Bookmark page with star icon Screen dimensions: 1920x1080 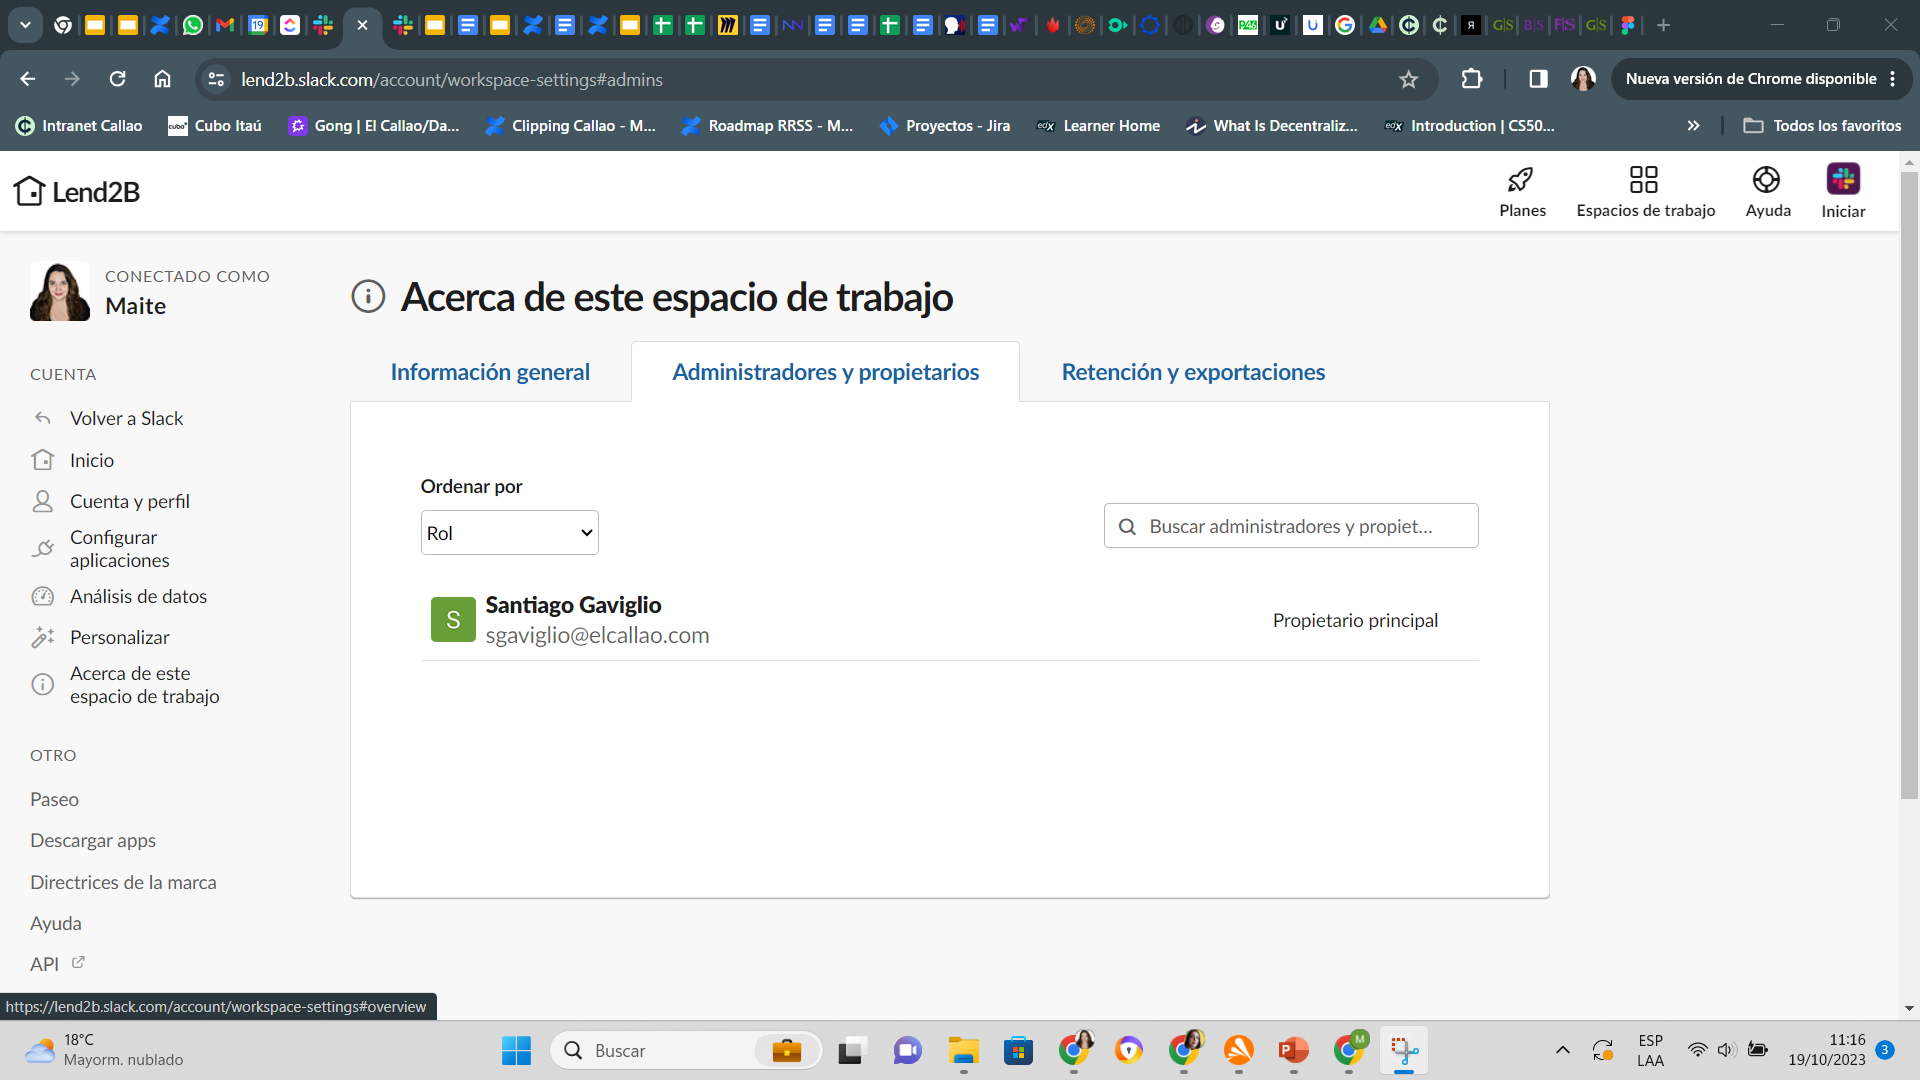[1408, 79]
